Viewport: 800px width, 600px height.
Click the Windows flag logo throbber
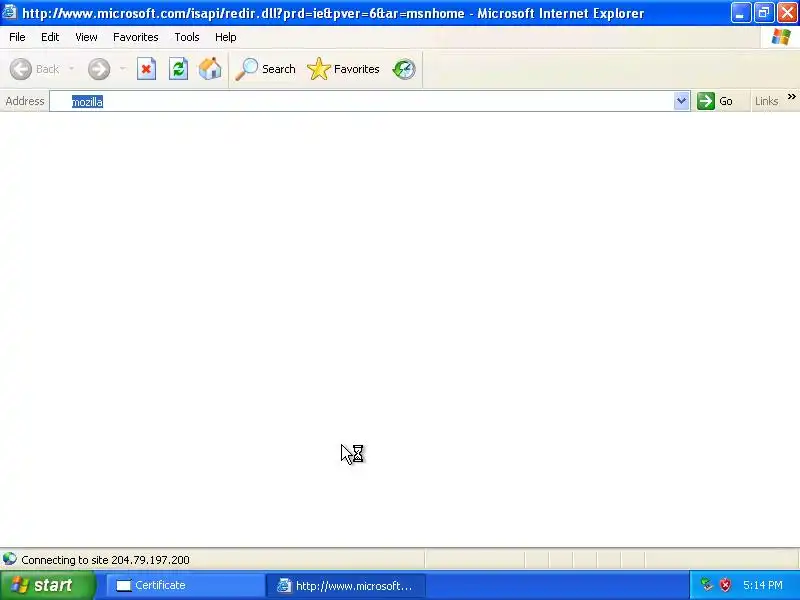tap(781, 37)
